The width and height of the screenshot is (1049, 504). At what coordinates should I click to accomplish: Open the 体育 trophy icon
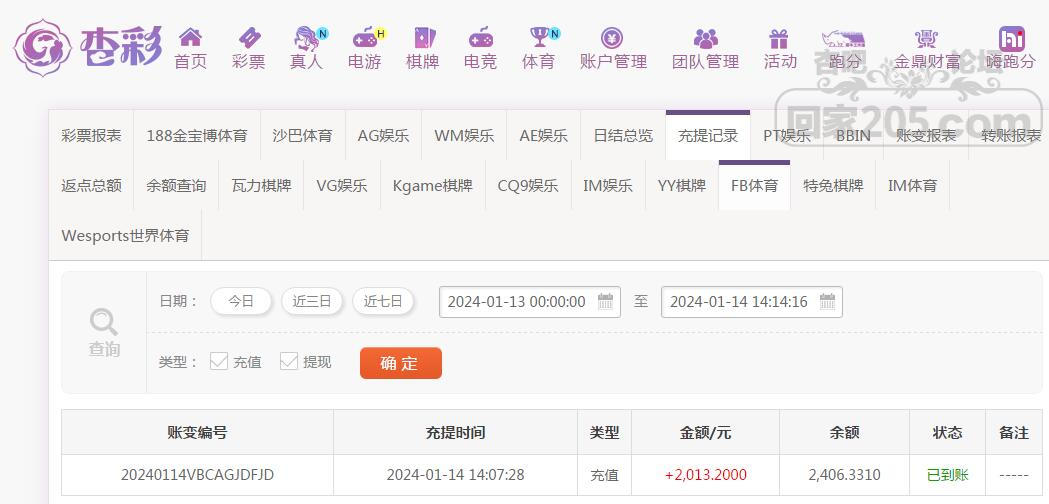539,38
